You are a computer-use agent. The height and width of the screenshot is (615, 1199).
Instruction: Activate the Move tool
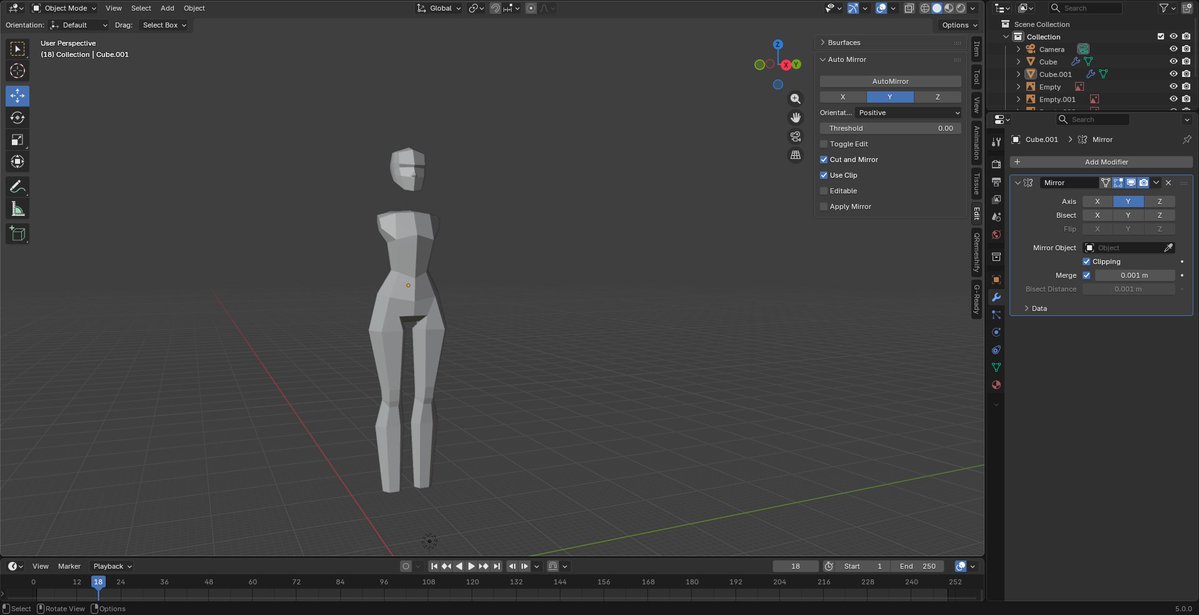(18, 96)
